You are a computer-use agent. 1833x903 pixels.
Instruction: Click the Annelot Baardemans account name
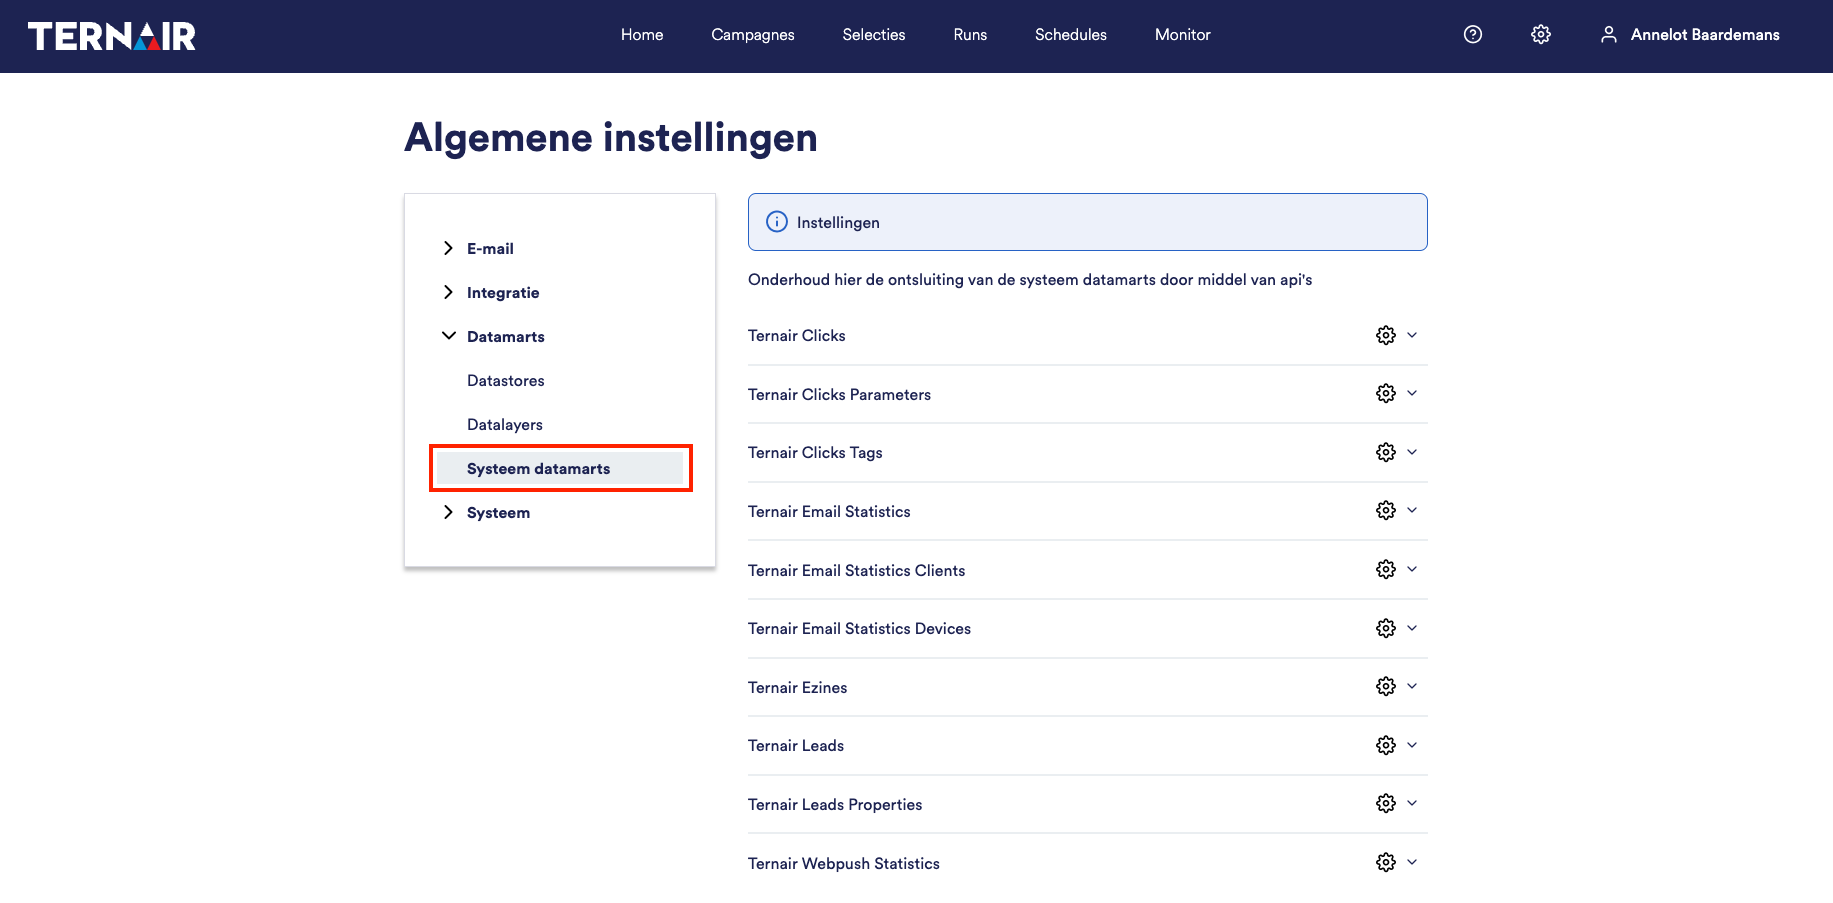[1704, 35]
